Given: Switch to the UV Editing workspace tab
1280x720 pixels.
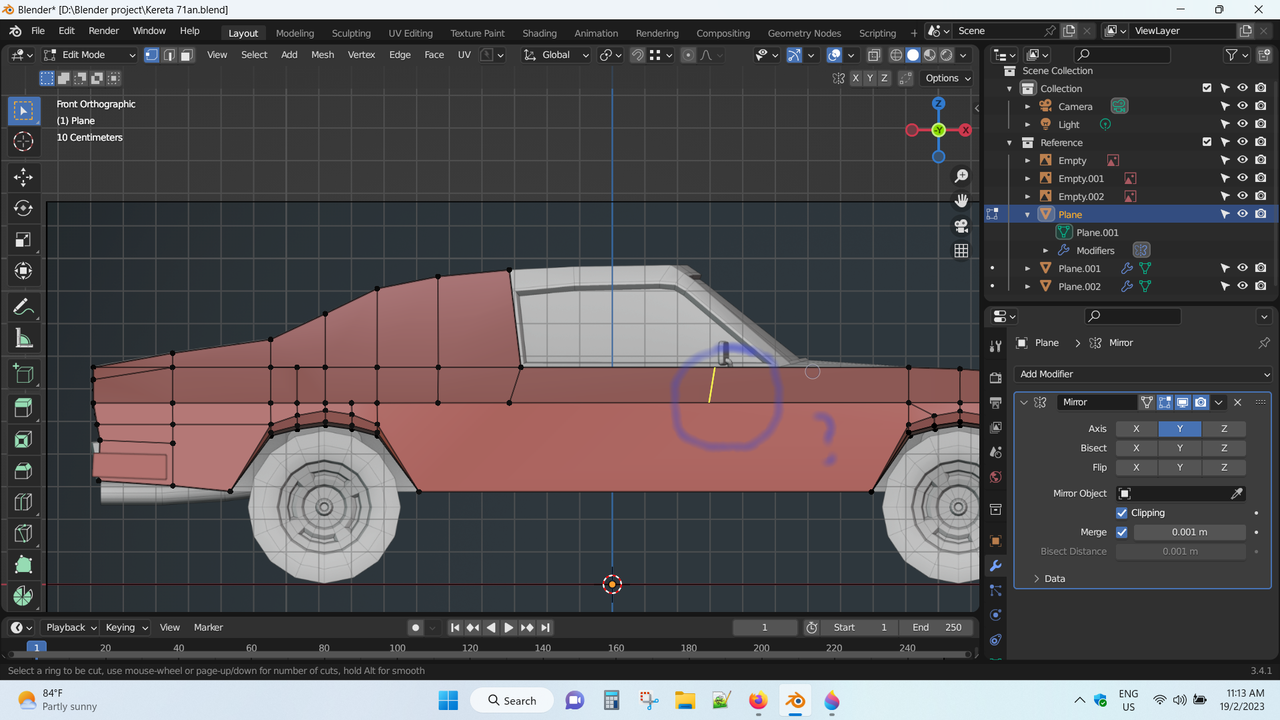Looking at the screenshot, I should [410, 33].
